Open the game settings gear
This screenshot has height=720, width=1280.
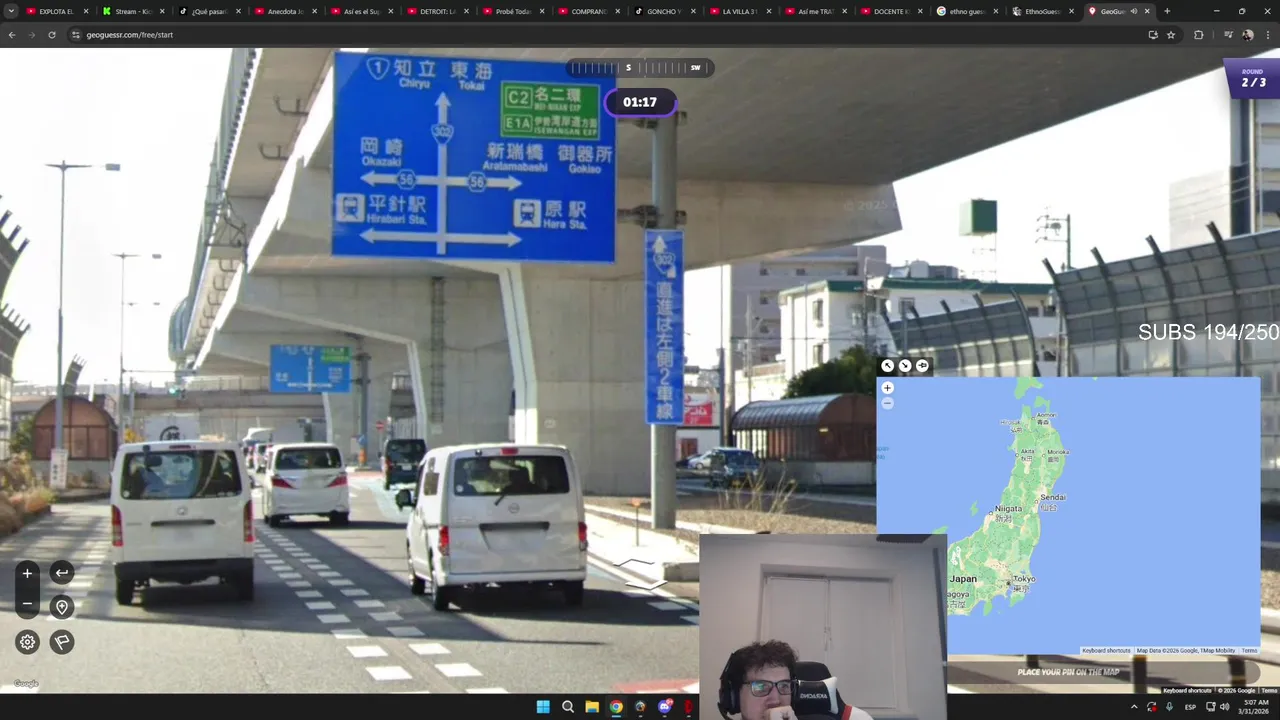[x=27, y=642]
